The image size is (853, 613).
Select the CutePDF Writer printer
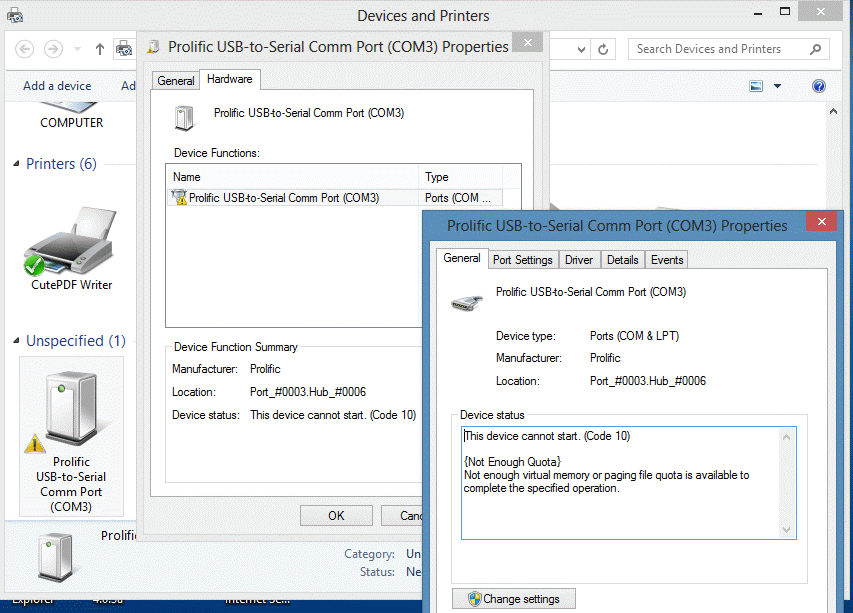(71, 249)
